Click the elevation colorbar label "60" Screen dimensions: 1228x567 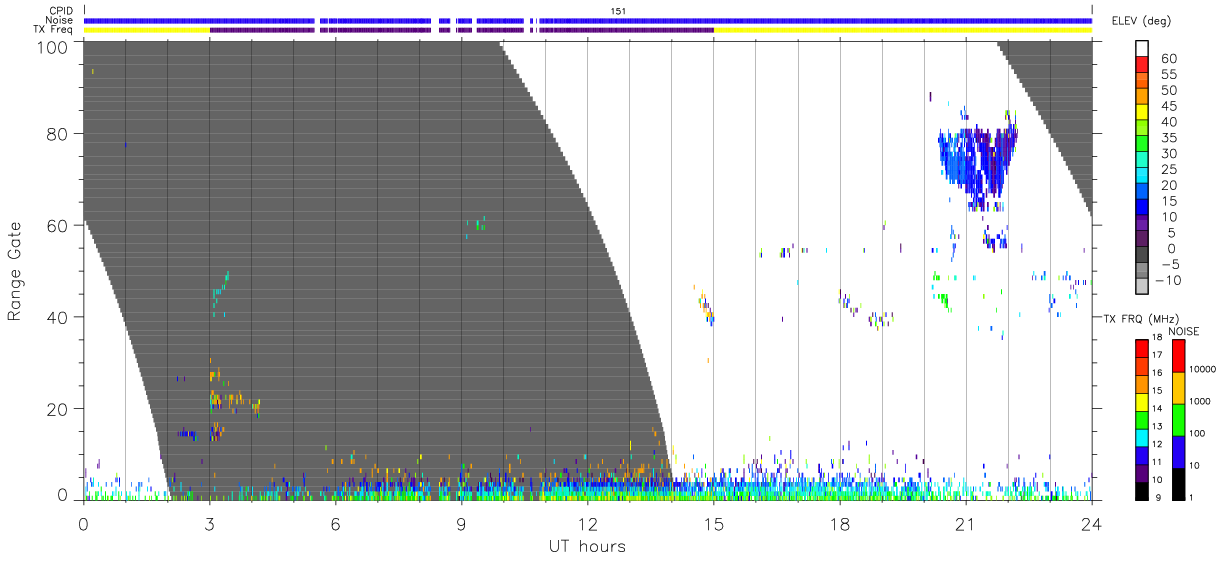[1168, 58]
